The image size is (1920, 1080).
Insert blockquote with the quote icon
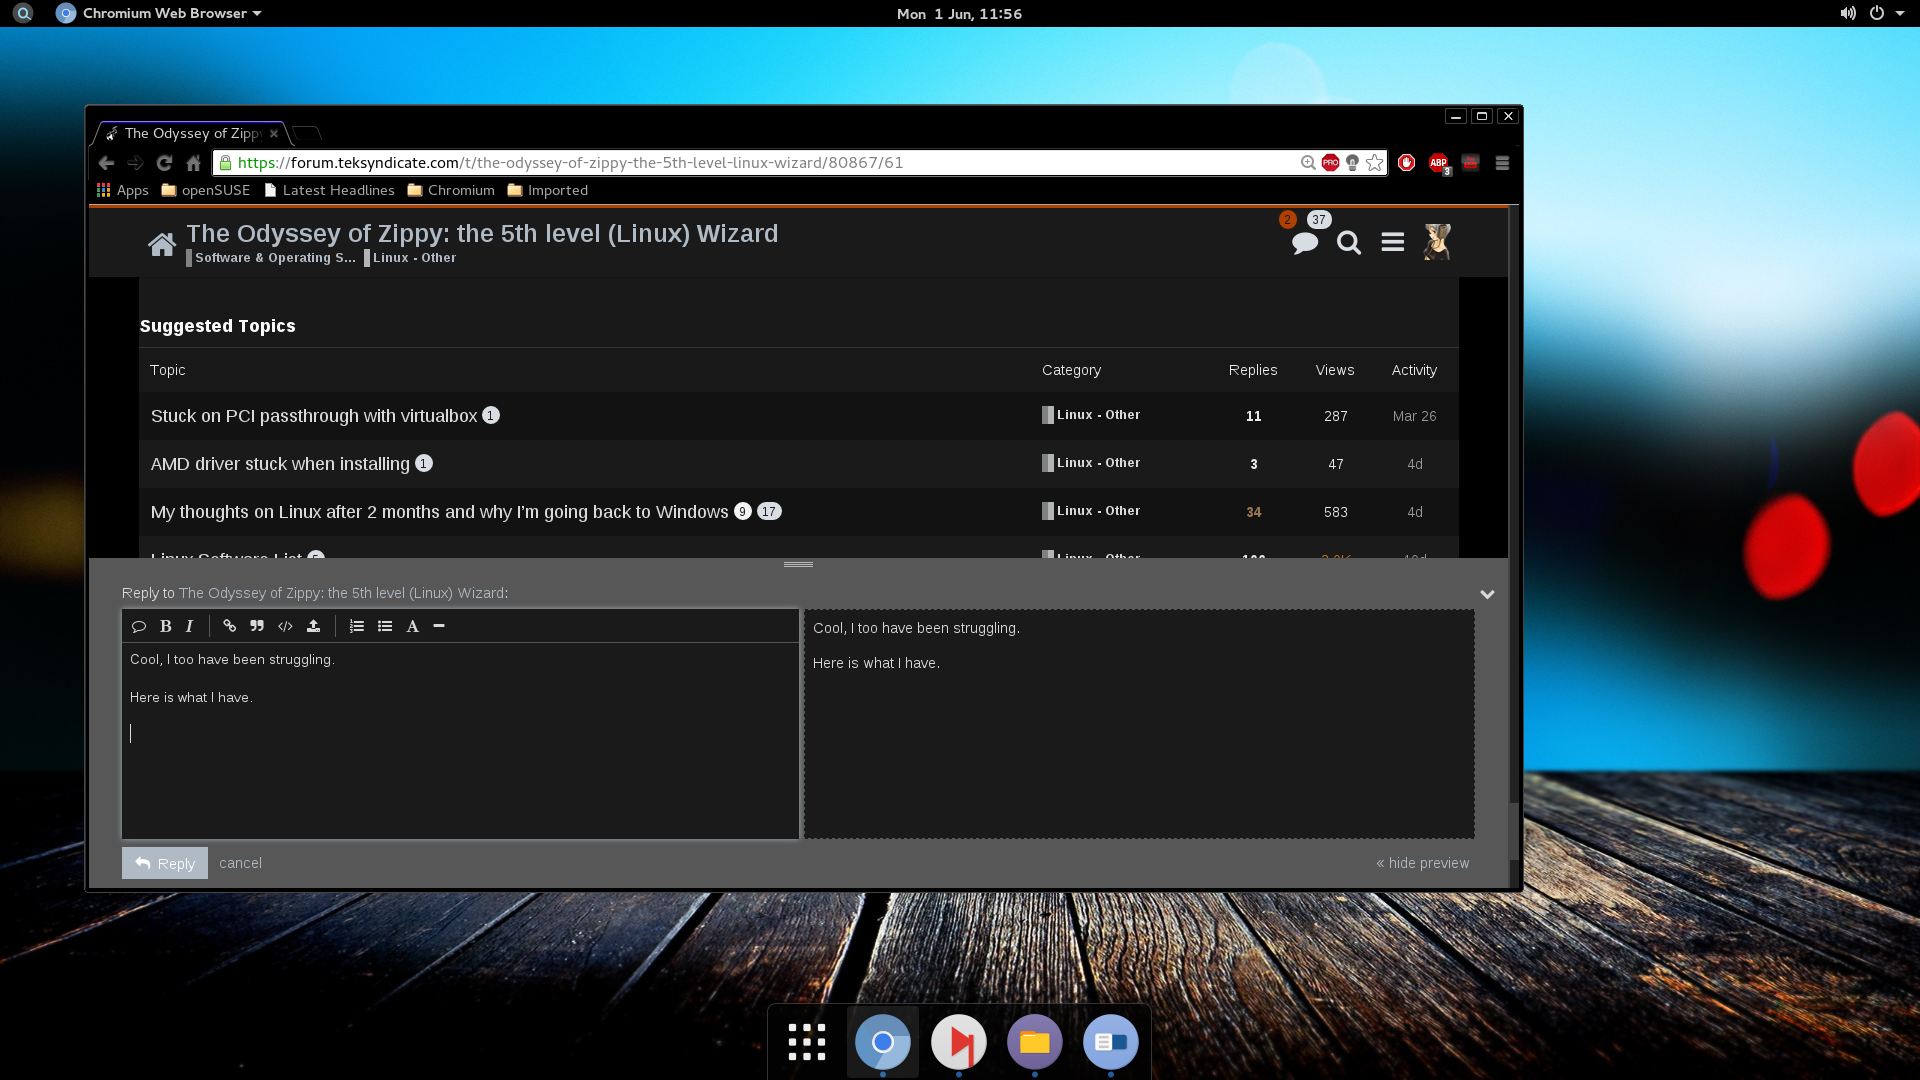tap(257, 626)
